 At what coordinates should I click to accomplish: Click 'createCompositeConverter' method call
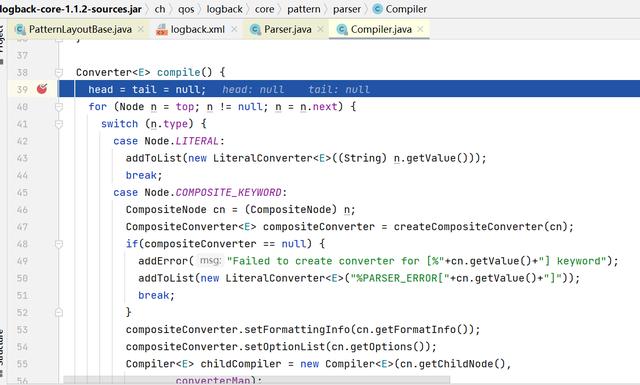(x=469, y=227)
